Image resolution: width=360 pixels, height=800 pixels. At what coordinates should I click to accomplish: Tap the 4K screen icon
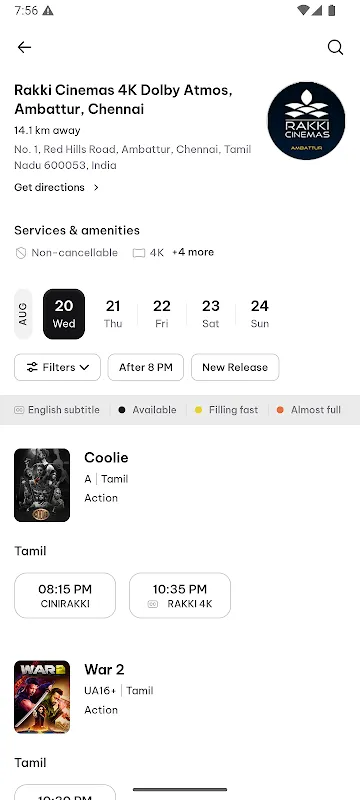point(139,253)
